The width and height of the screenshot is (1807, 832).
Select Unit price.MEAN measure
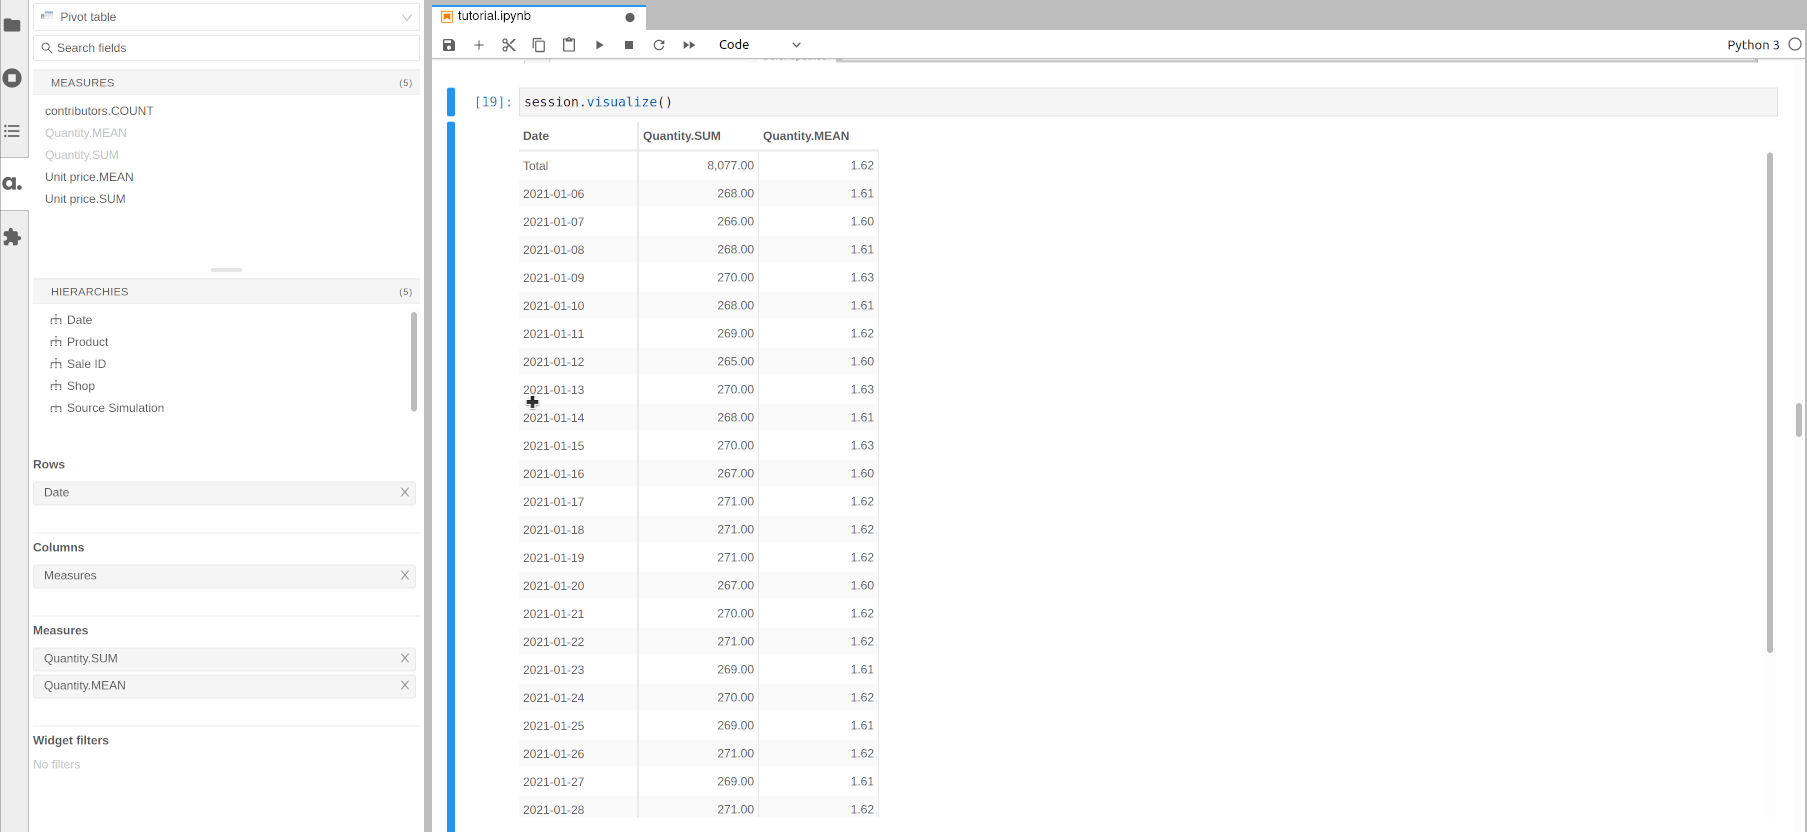coord(89,177)
